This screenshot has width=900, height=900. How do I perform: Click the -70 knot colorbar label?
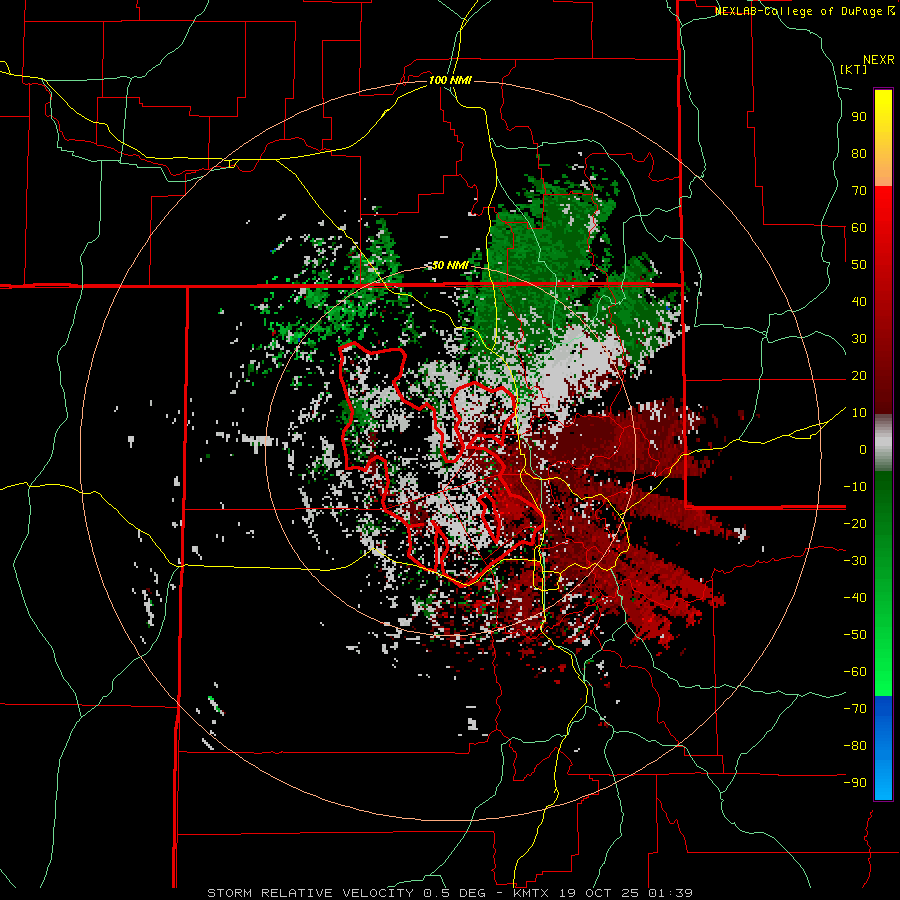855,709
